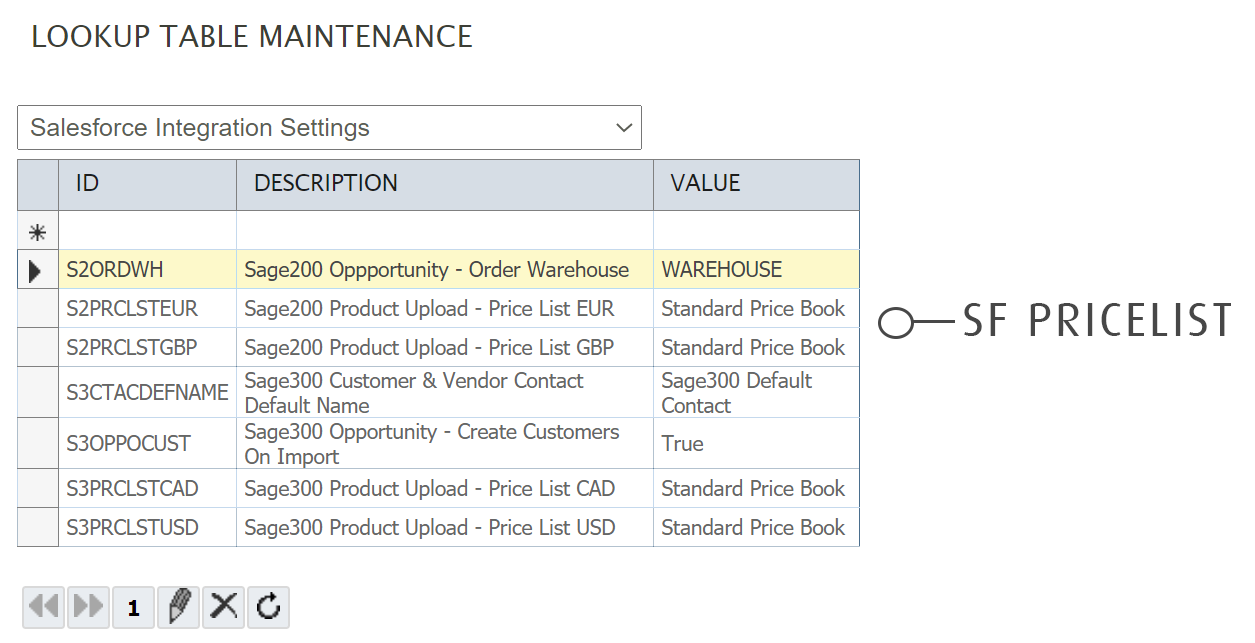This screenshot has width=1255, height=643.
Task: Click the asterisk new-row marker
Action: pyautogui.click(x=38, y=232)
